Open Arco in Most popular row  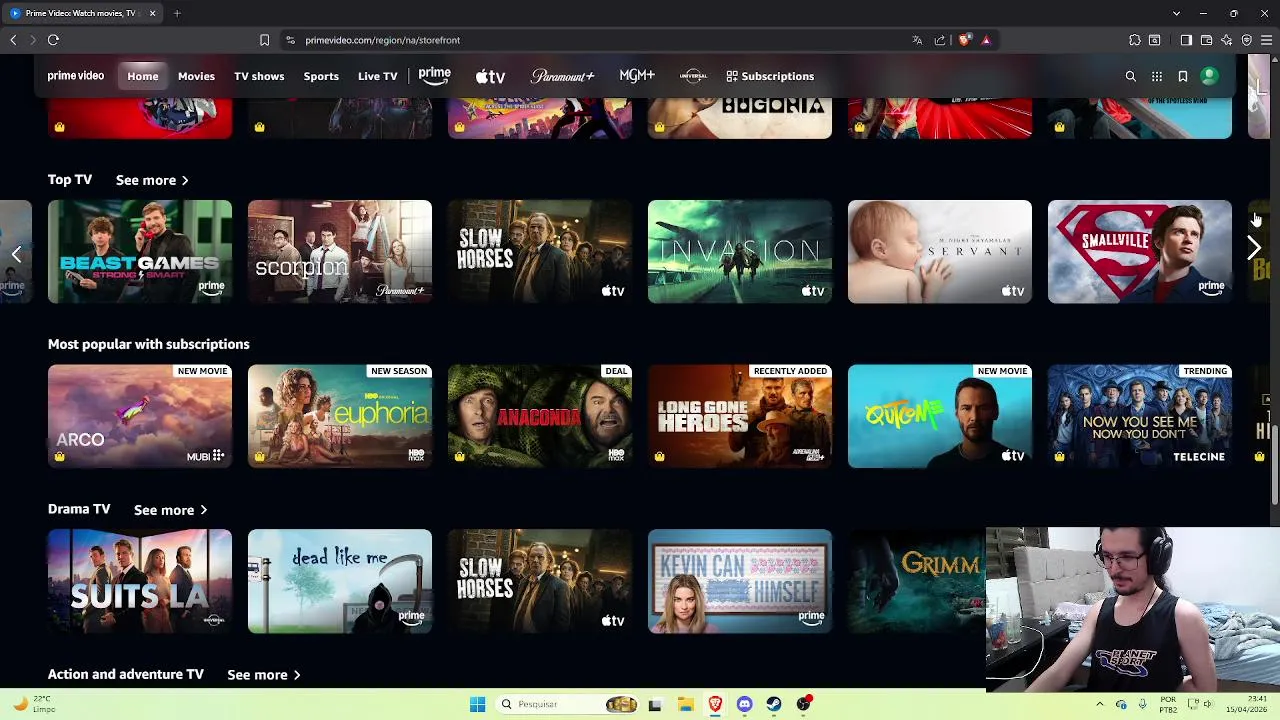tap(140, 416)
